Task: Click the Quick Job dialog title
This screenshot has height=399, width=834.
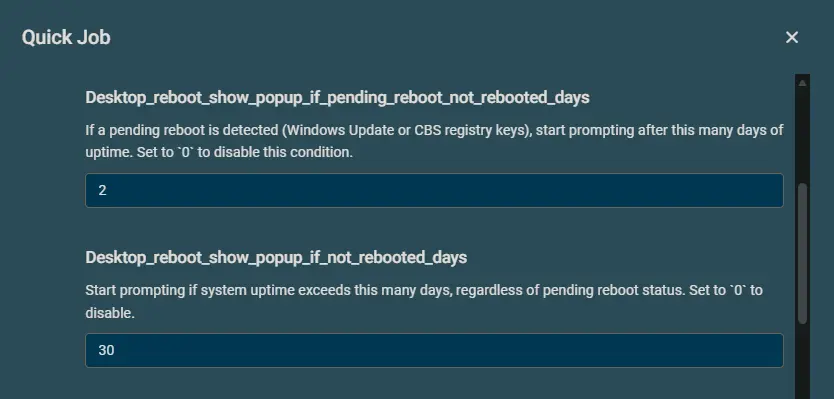Action: [66, 37]
